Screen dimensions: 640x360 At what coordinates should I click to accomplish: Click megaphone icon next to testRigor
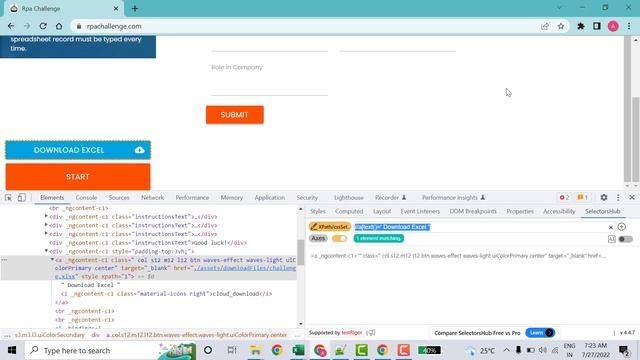[371, 333]
